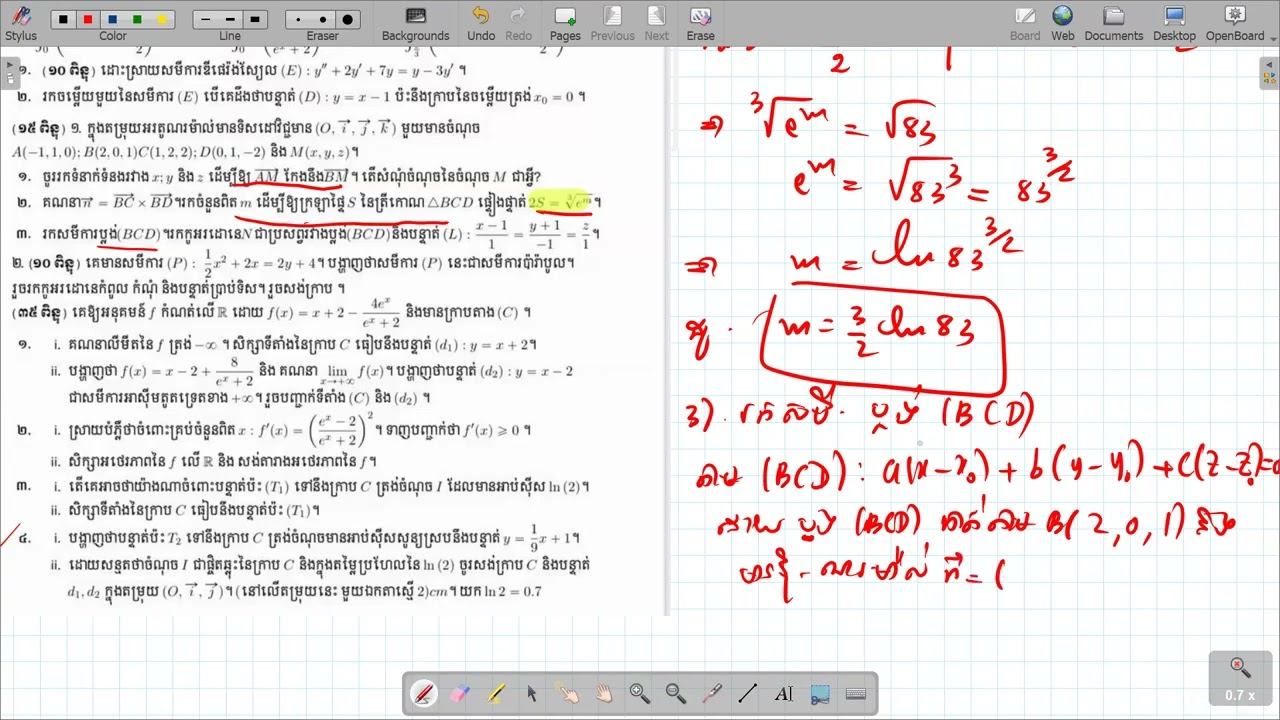
Task: Open the Backgrounds options
Action: pyautogui.click(x=415, y=23)
